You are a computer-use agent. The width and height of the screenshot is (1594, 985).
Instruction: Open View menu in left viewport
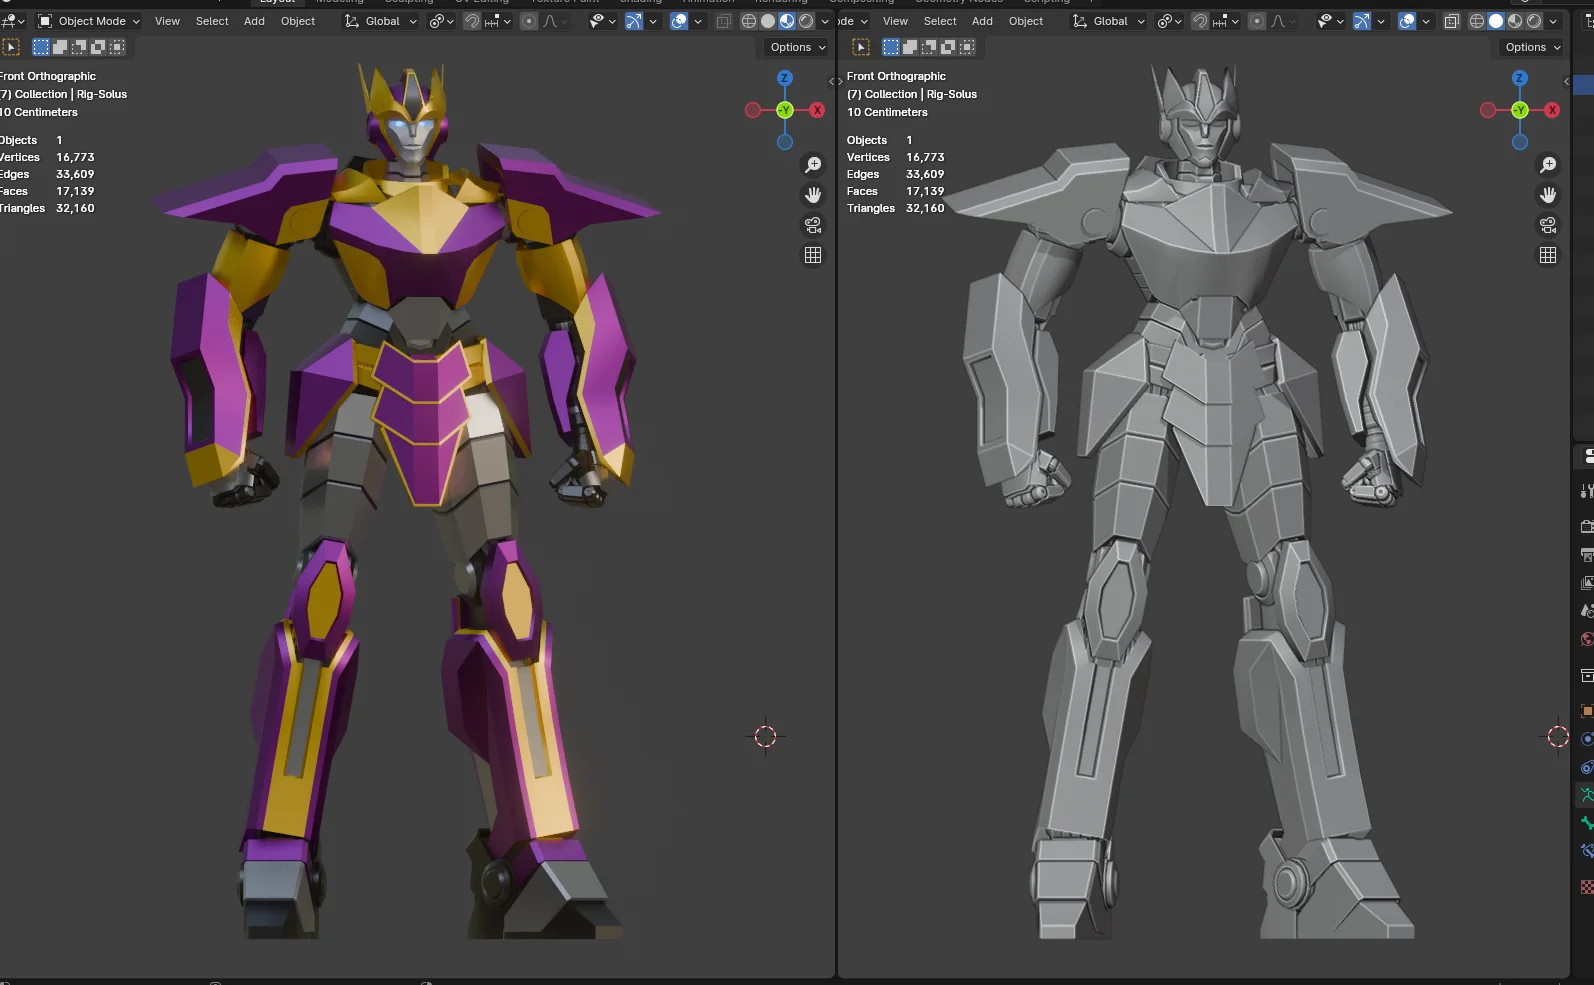167,21
